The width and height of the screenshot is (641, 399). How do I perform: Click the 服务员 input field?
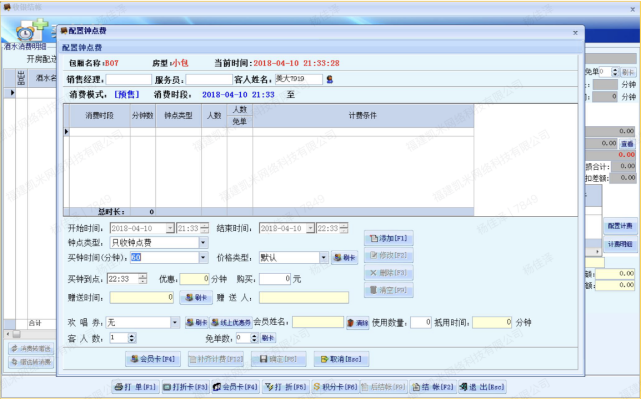click(209, 79)
